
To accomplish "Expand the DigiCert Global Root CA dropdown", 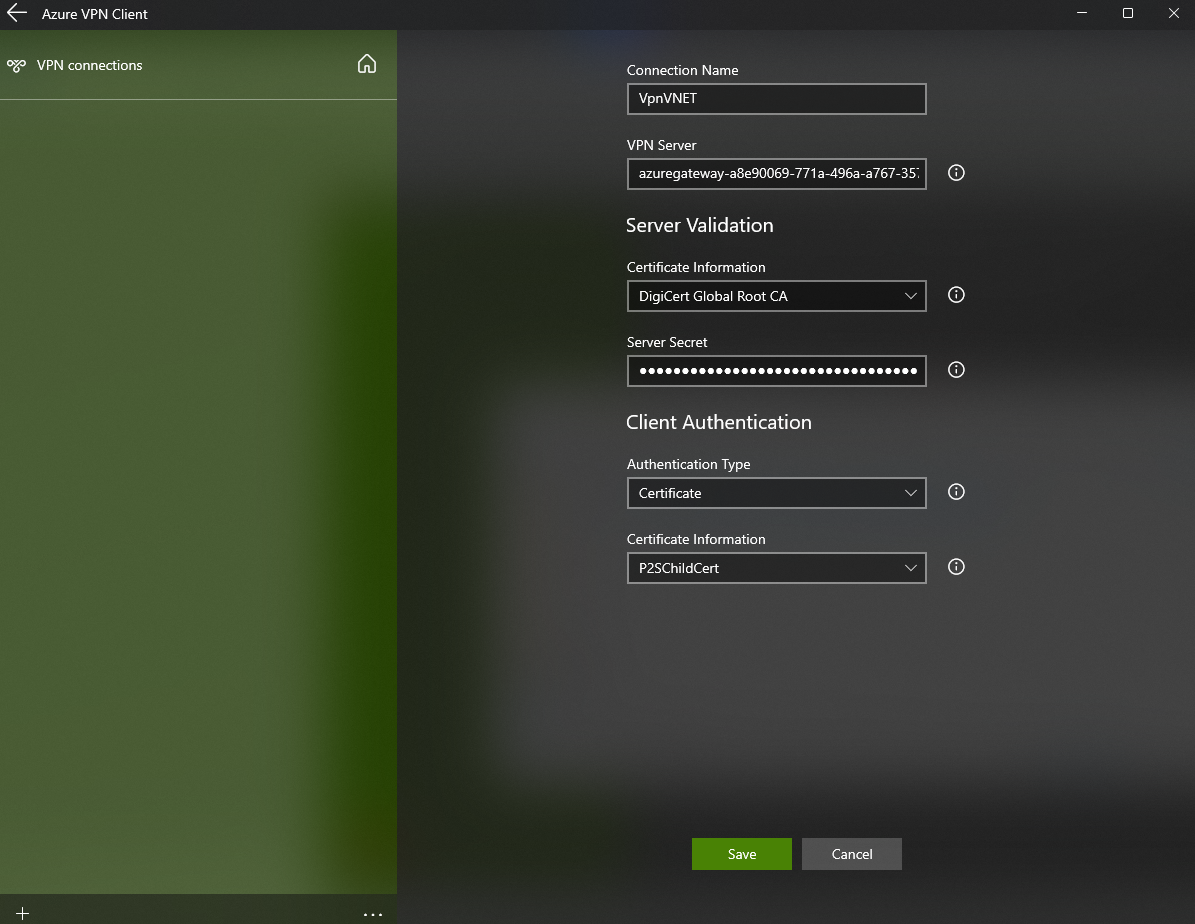I will click(x=777, y=296).
